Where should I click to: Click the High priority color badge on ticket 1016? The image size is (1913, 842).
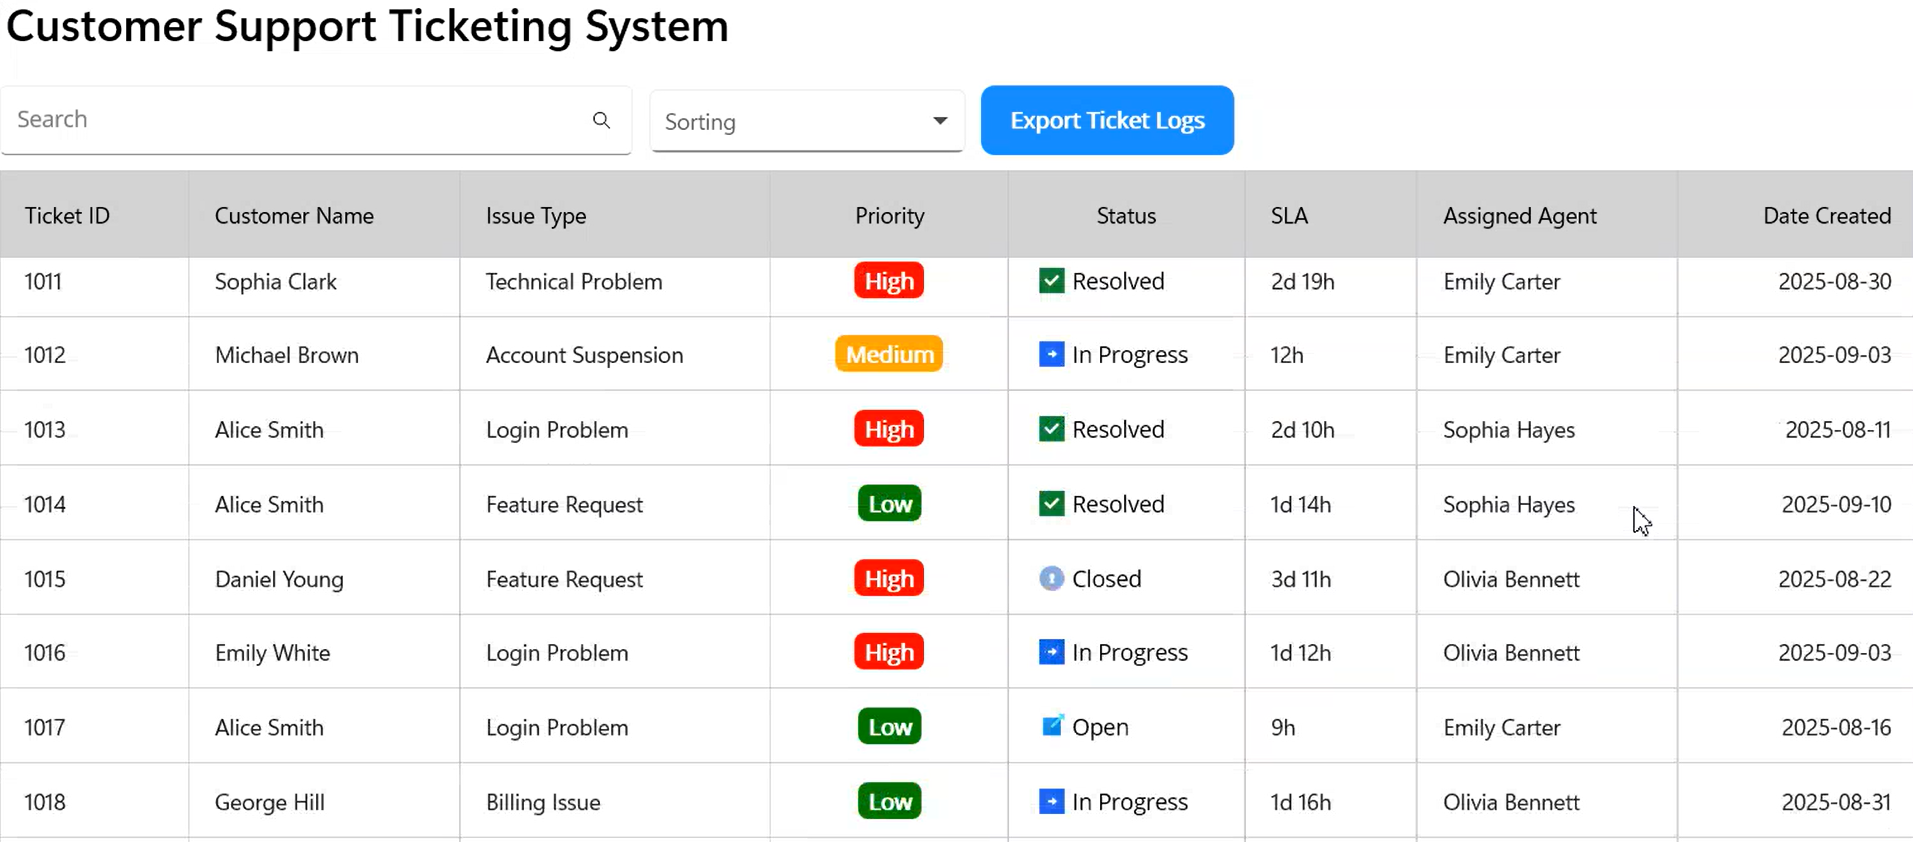[x=888, y=652]
